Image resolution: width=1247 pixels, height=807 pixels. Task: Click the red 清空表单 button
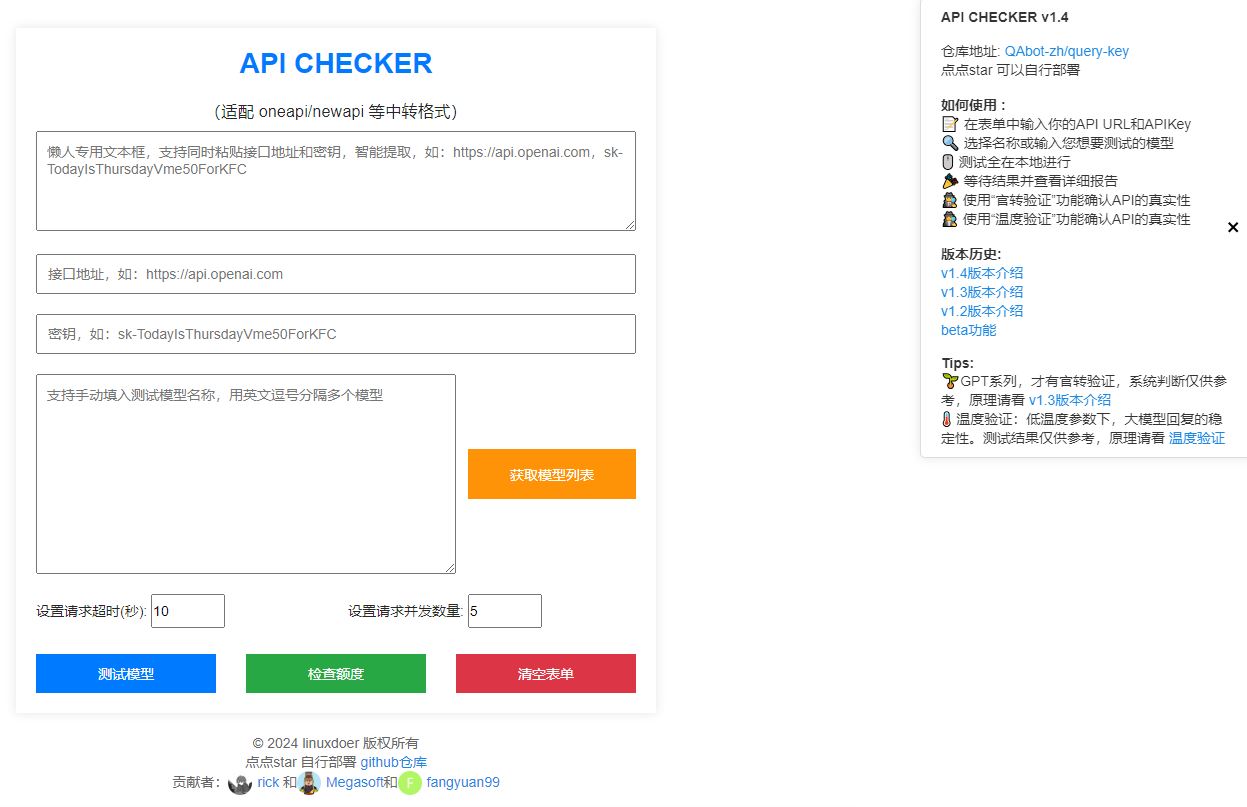point(546,674)
